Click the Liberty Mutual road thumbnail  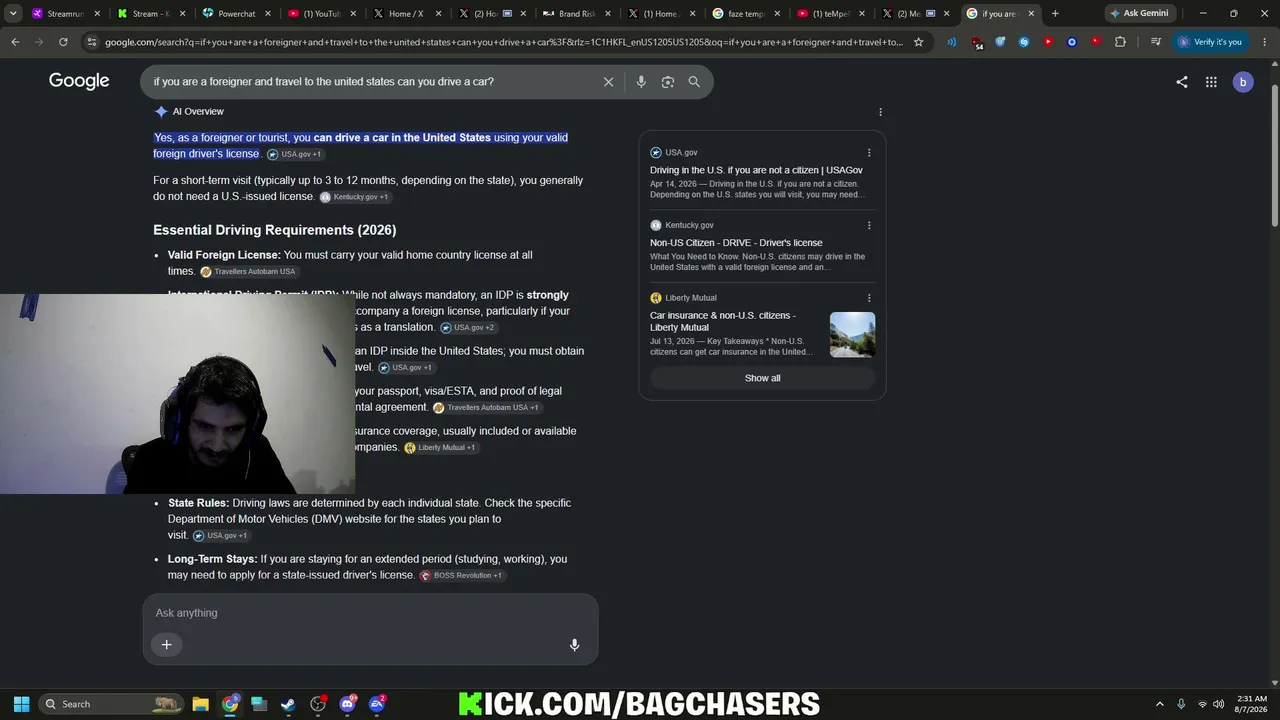click(x=852, y=335)
